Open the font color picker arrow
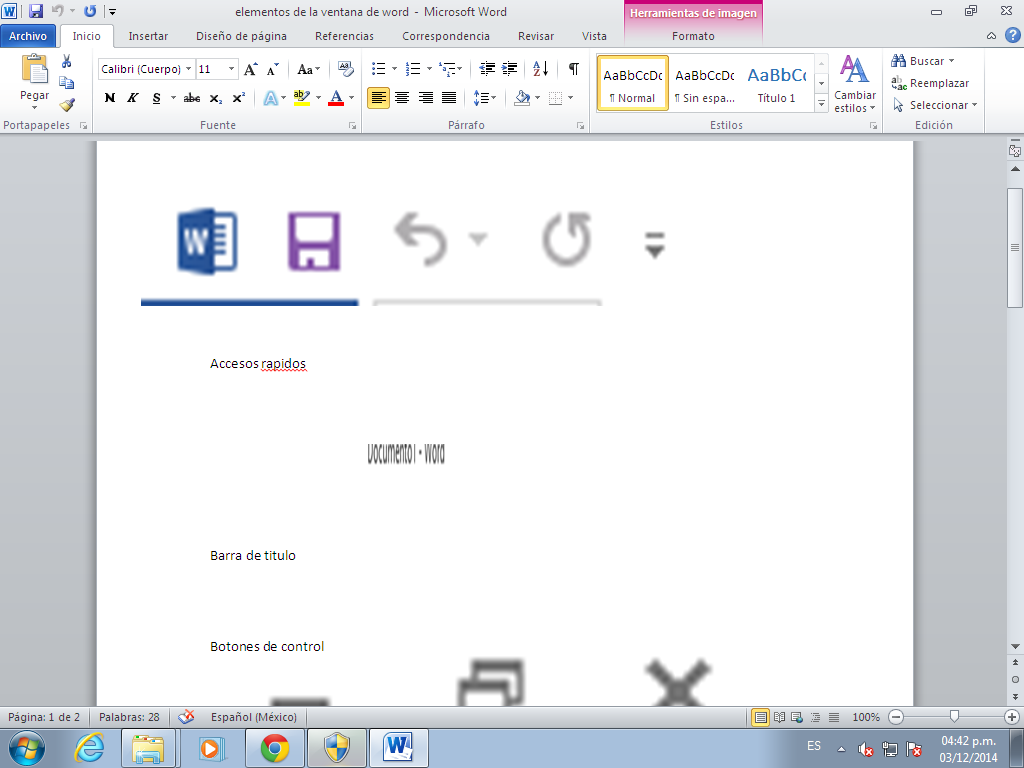This screenshot has width=1024, height=768. pyautogui.click(x=351, y=97)
